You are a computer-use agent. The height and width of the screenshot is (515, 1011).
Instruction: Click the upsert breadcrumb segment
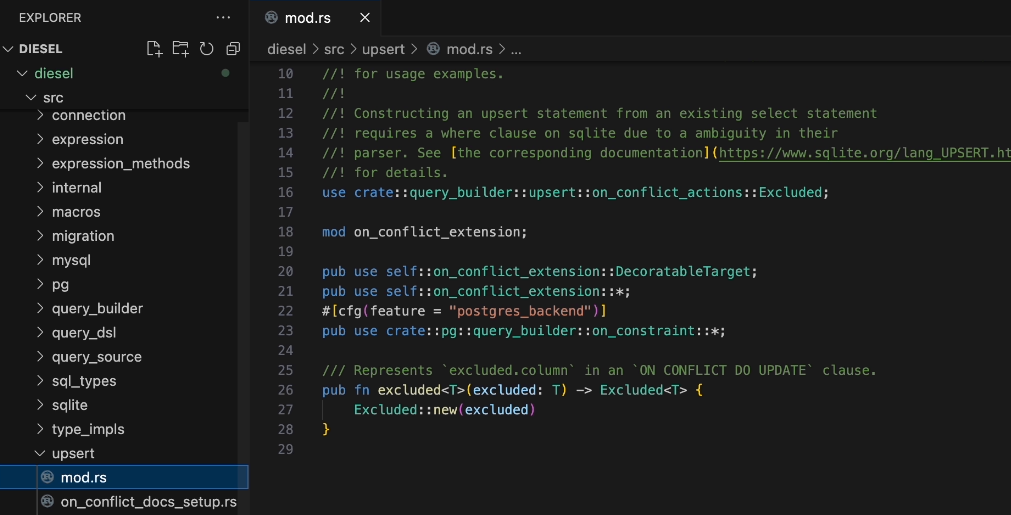384,49
